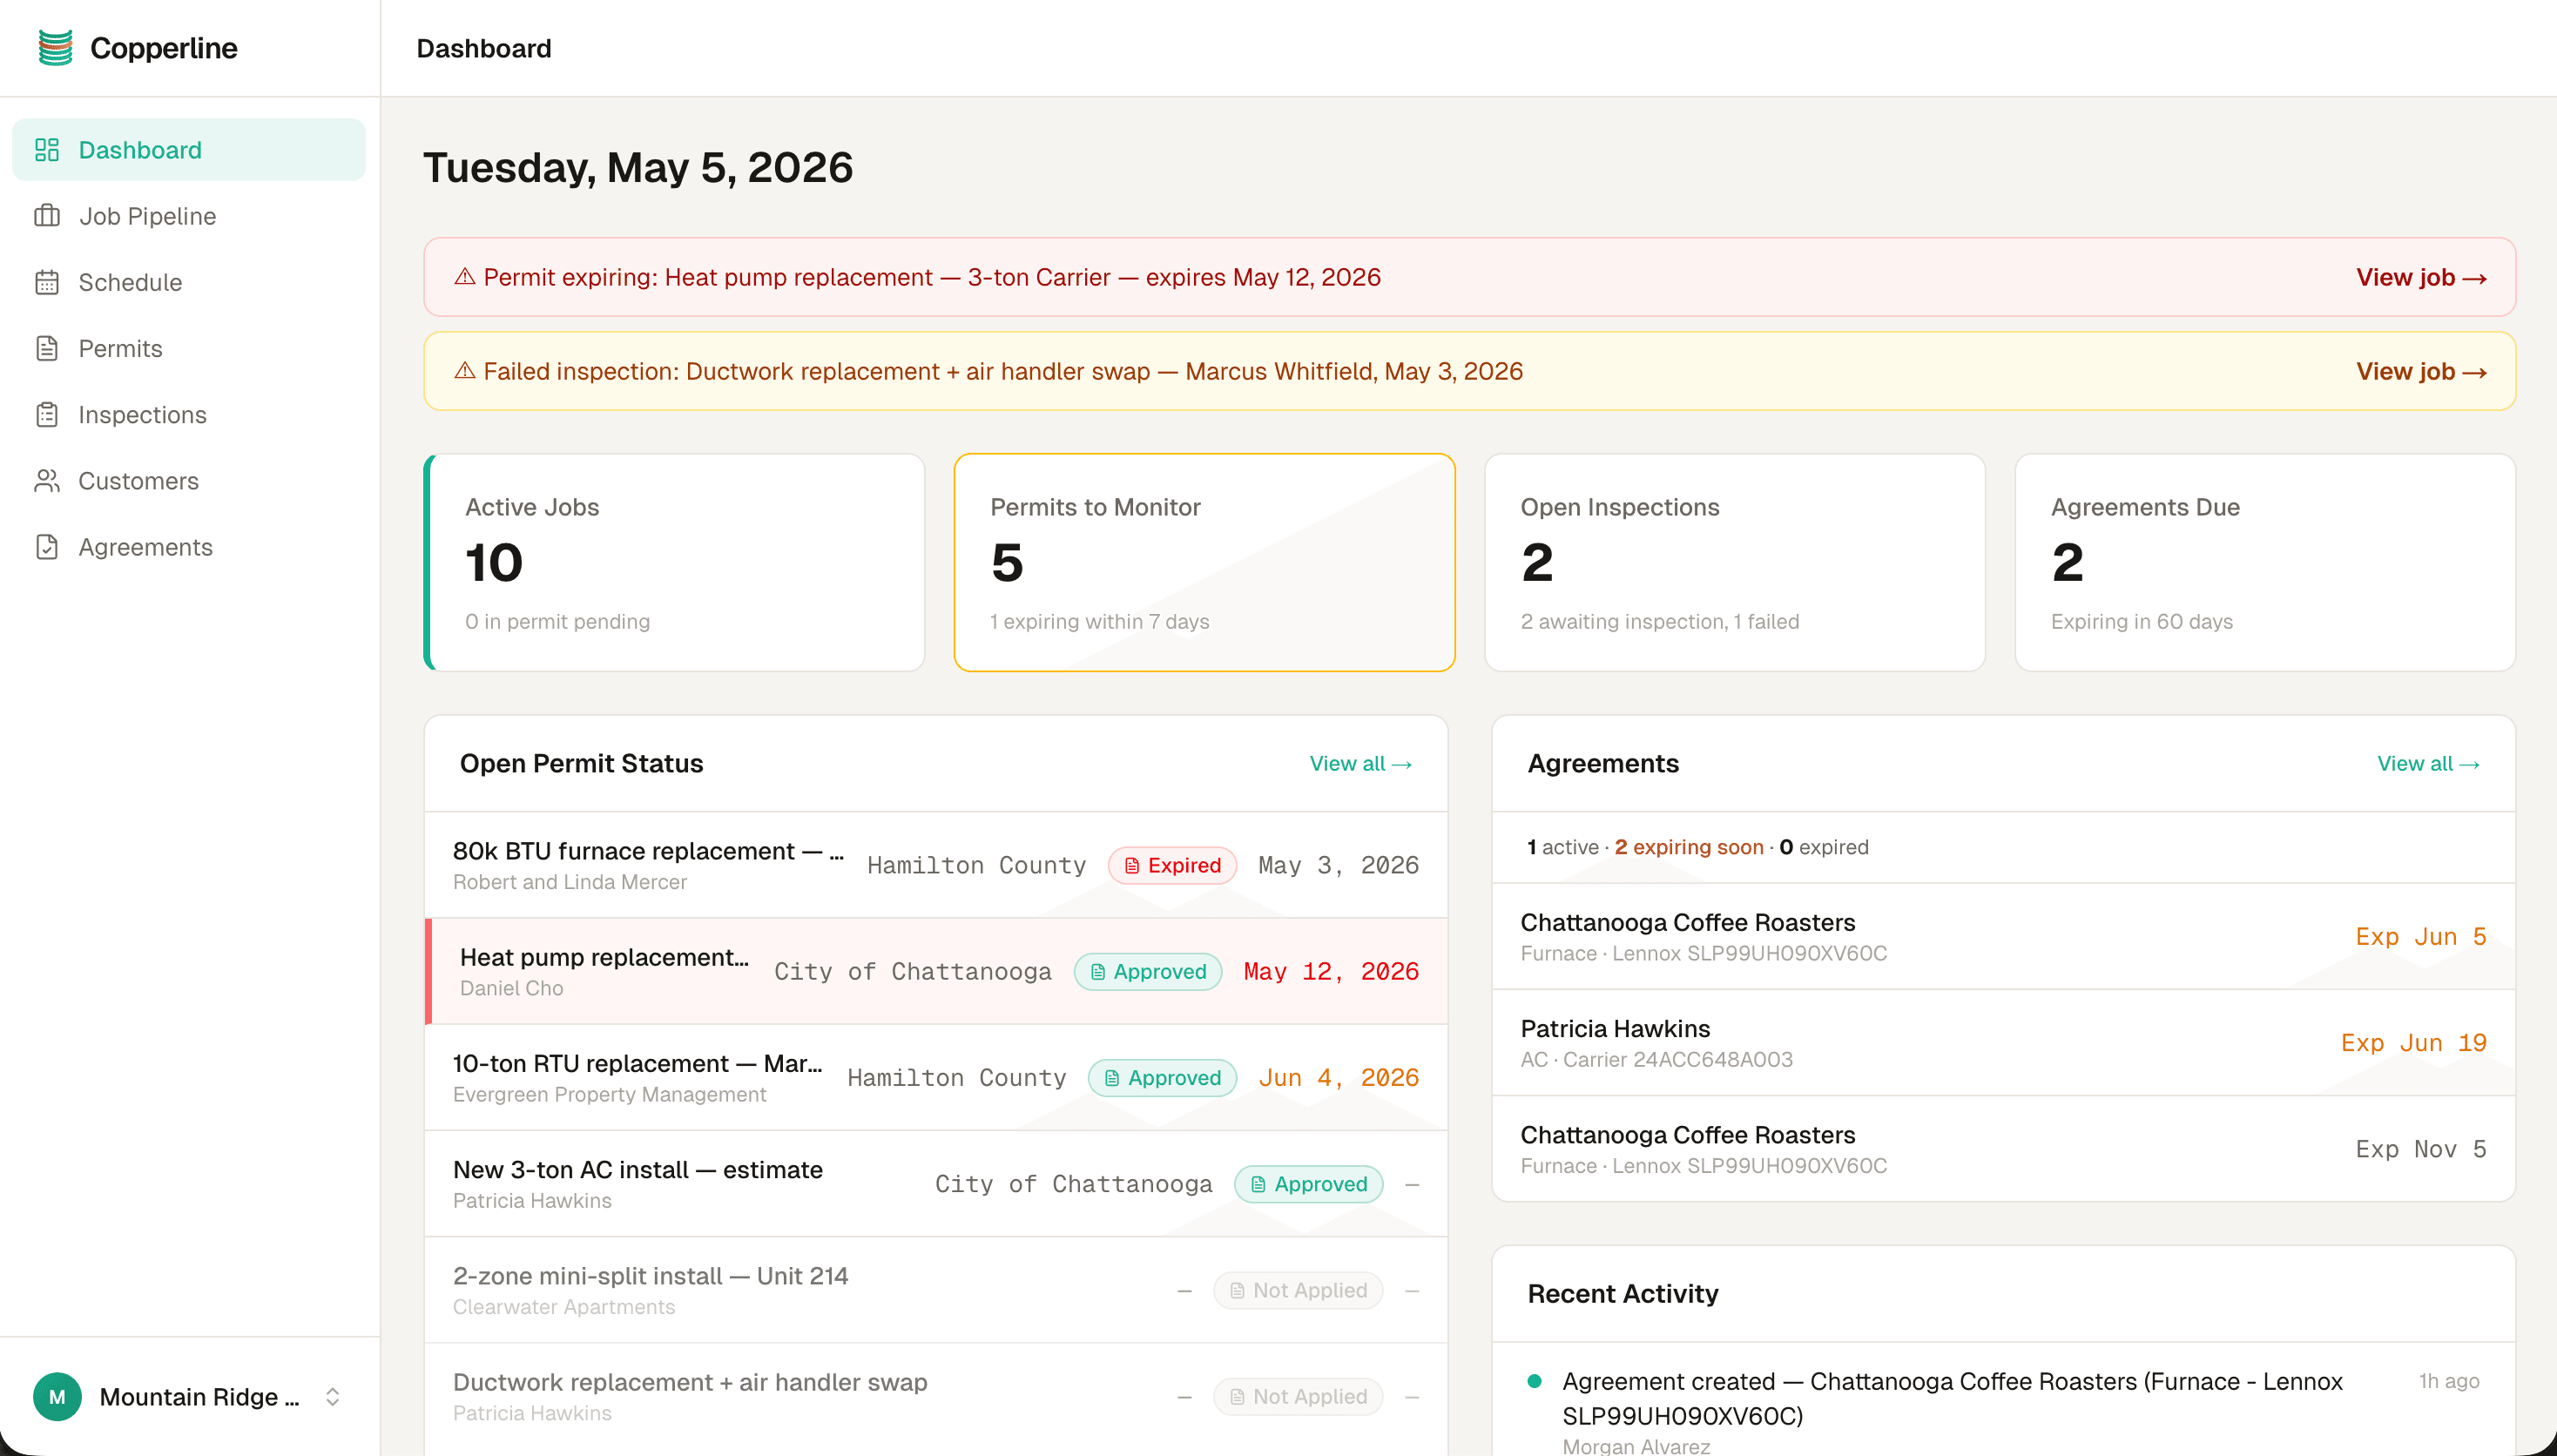This screenshot has height=1456, width=2557.
Task: Click the Mountain Ridge avatar circle
Action: [57, 1396]
